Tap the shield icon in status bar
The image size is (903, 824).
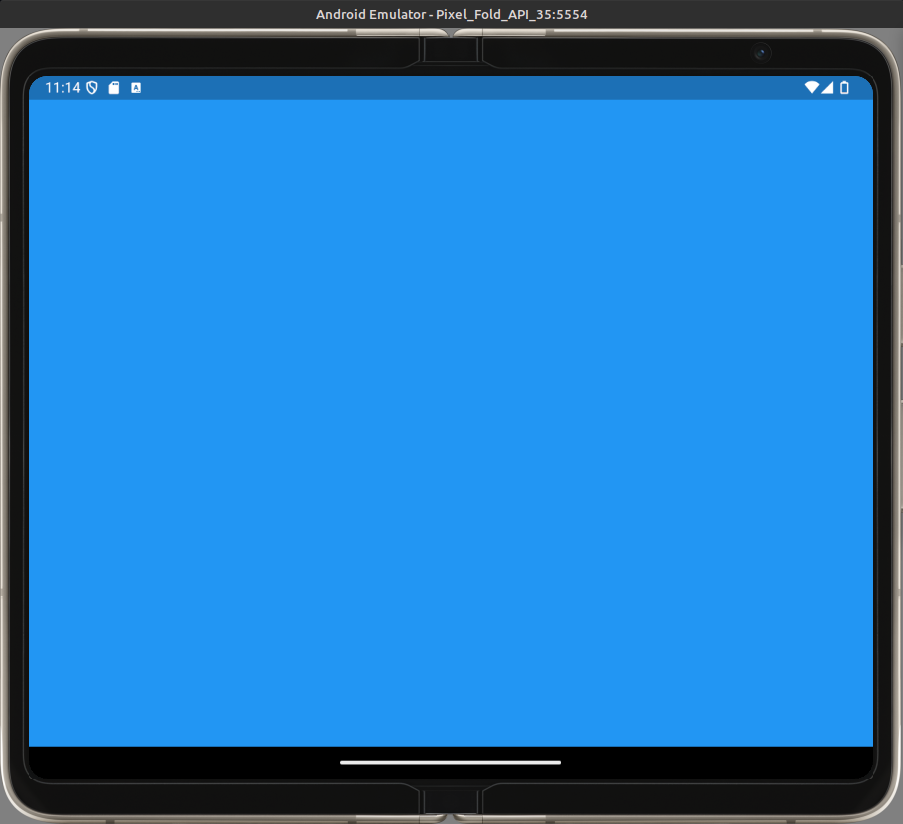[92, 88]
